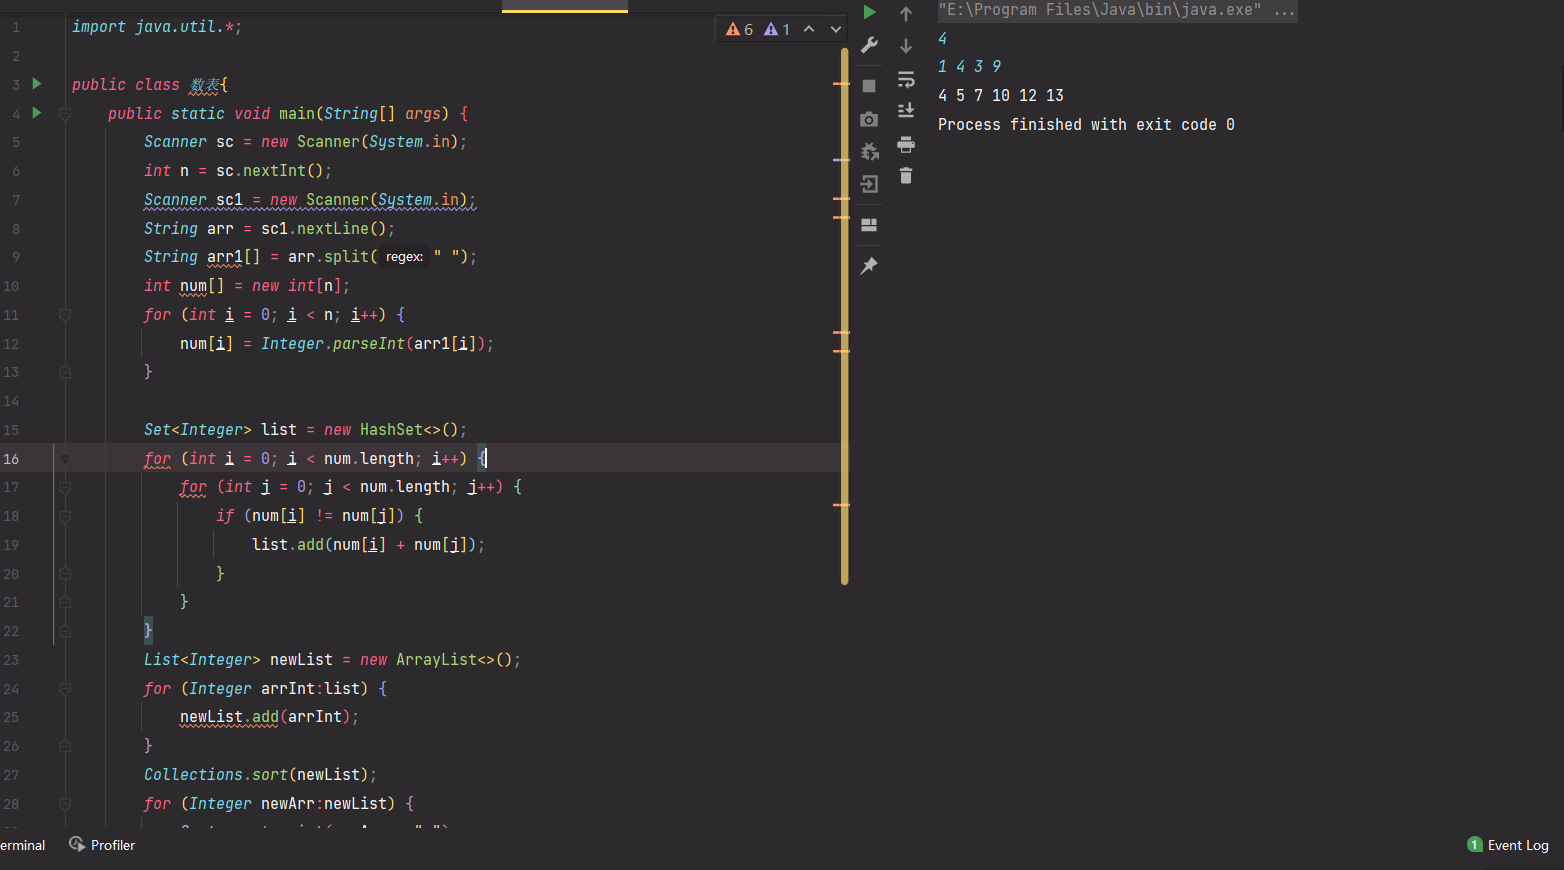
Task: Click the purple weak warning stripe marker
Action: tap(841, 160)
